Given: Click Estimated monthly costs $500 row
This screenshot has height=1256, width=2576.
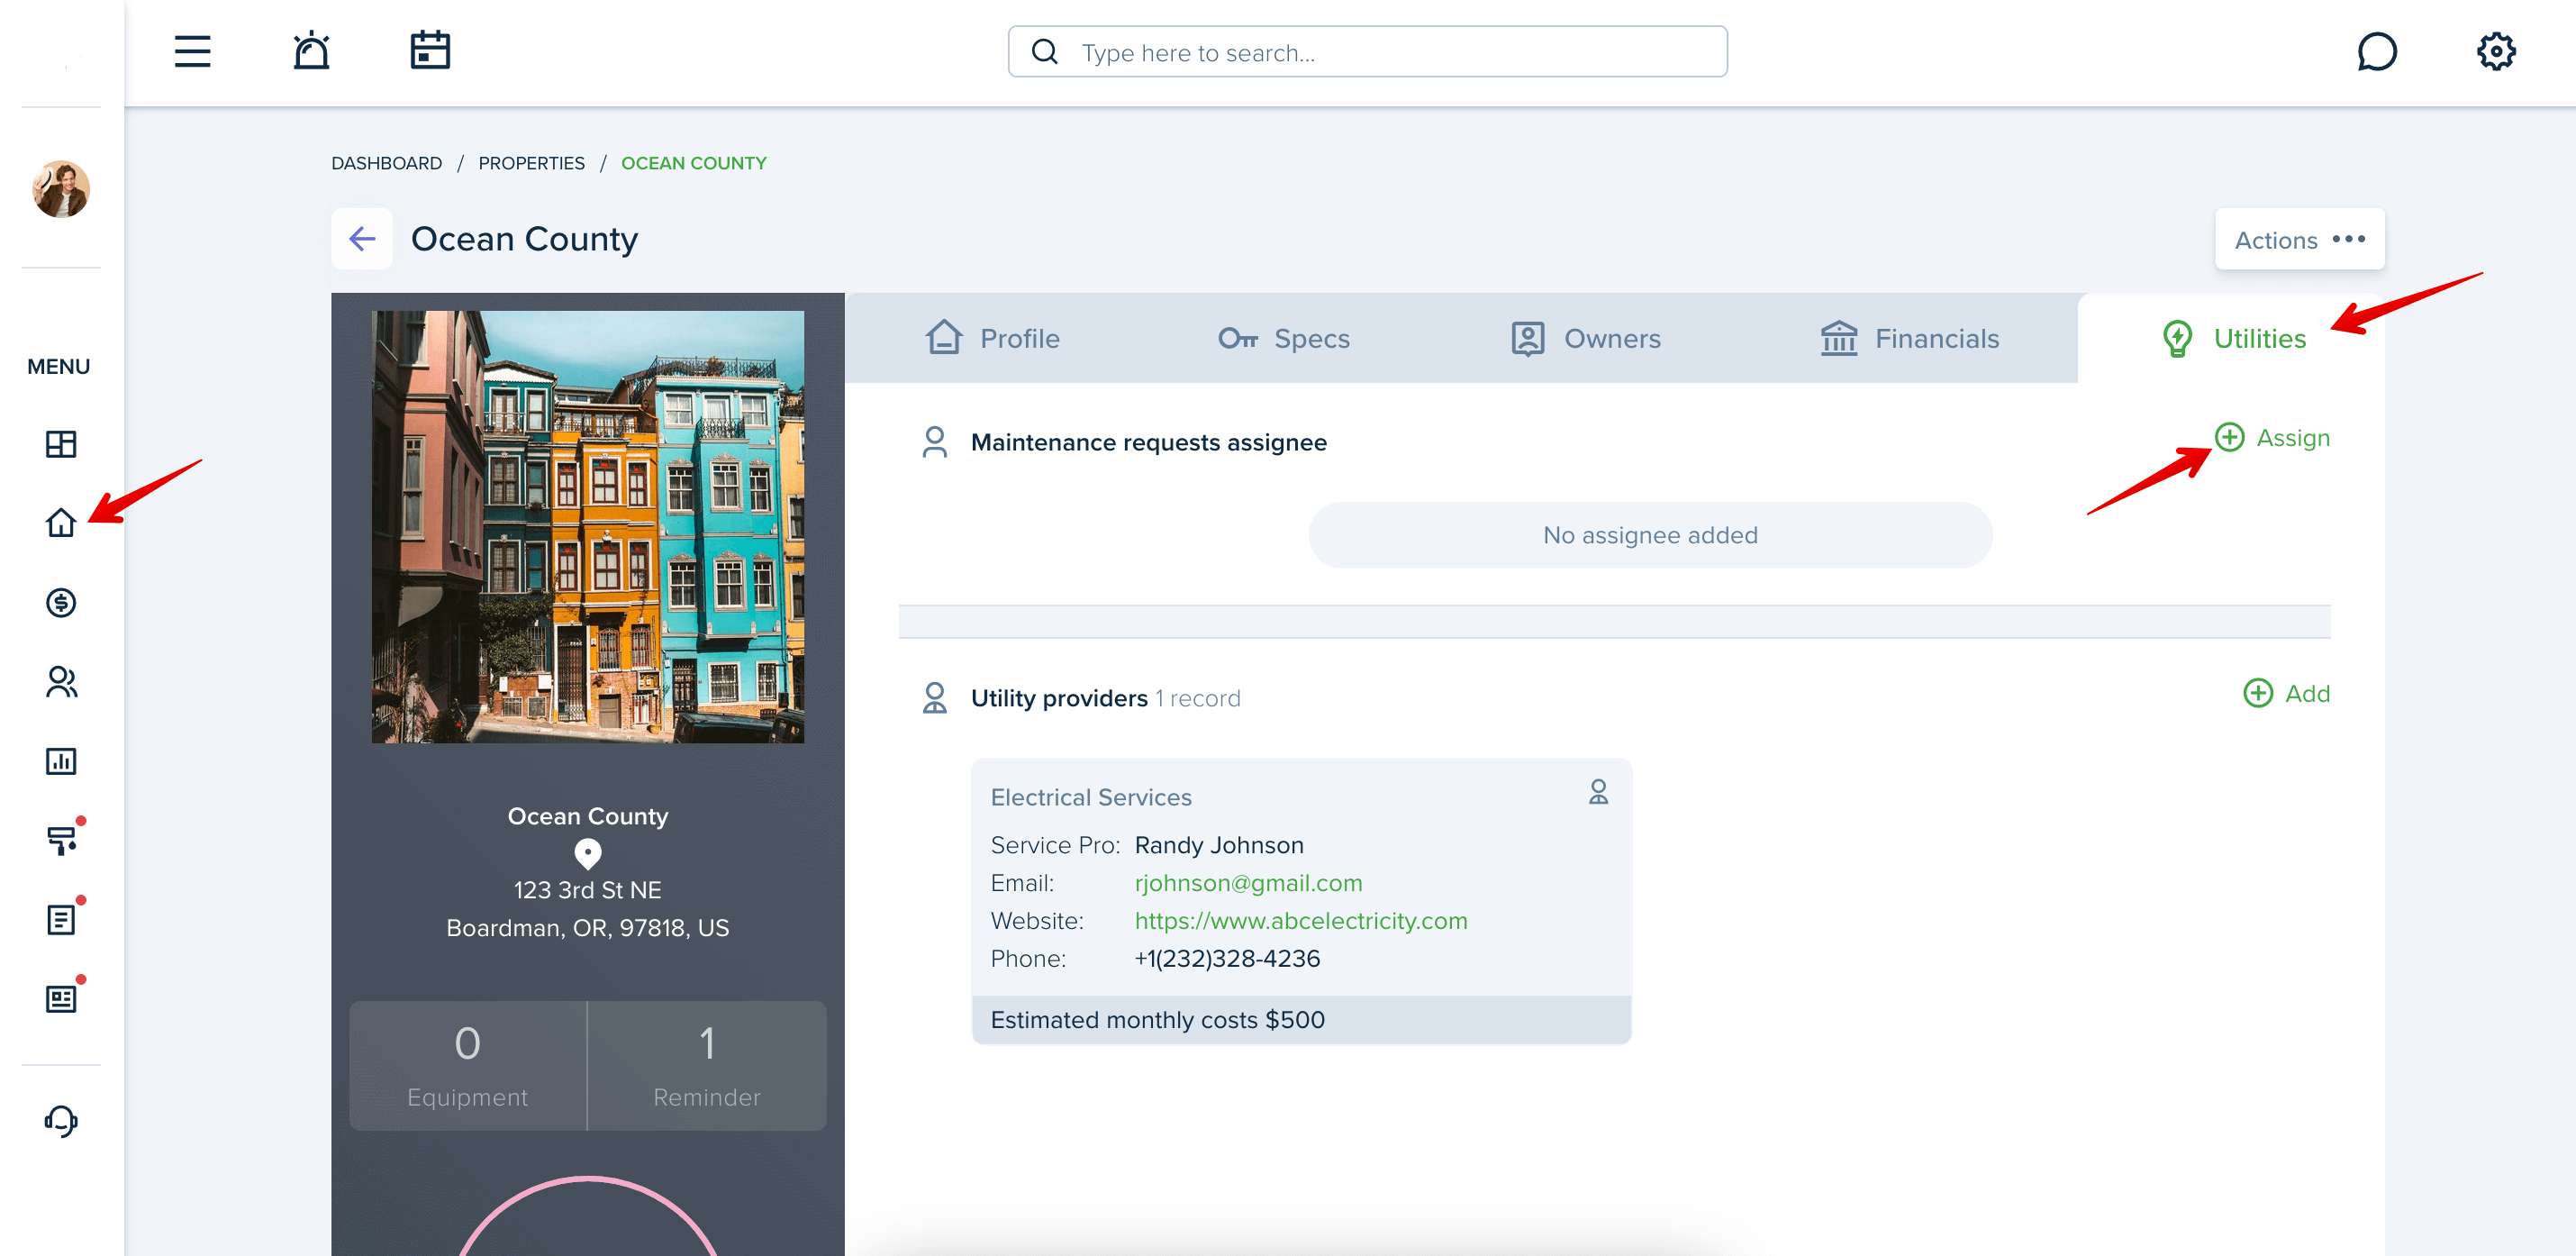Looking at the screenshot, I should 1300,1020.
